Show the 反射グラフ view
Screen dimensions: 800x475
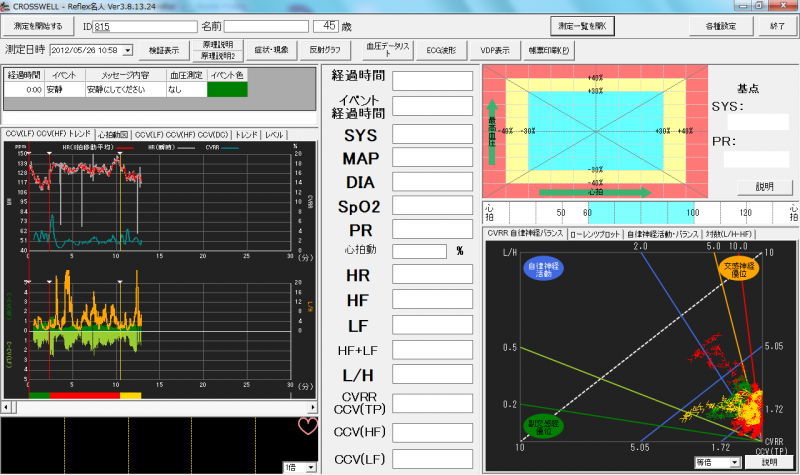pos(325,49)
